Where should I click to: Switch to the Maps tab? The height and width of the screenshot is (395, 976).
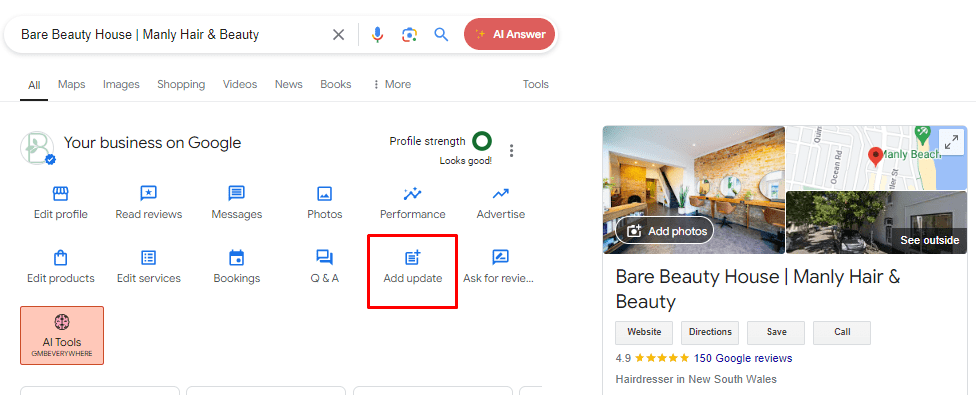72,85
